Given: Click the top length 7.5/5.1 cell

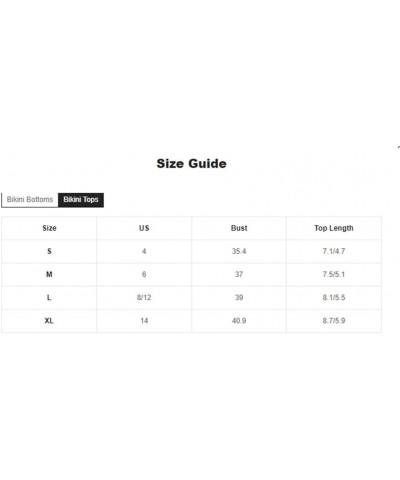Looking at the screenshot, I should pyautogui.click(x=334, y=274).
